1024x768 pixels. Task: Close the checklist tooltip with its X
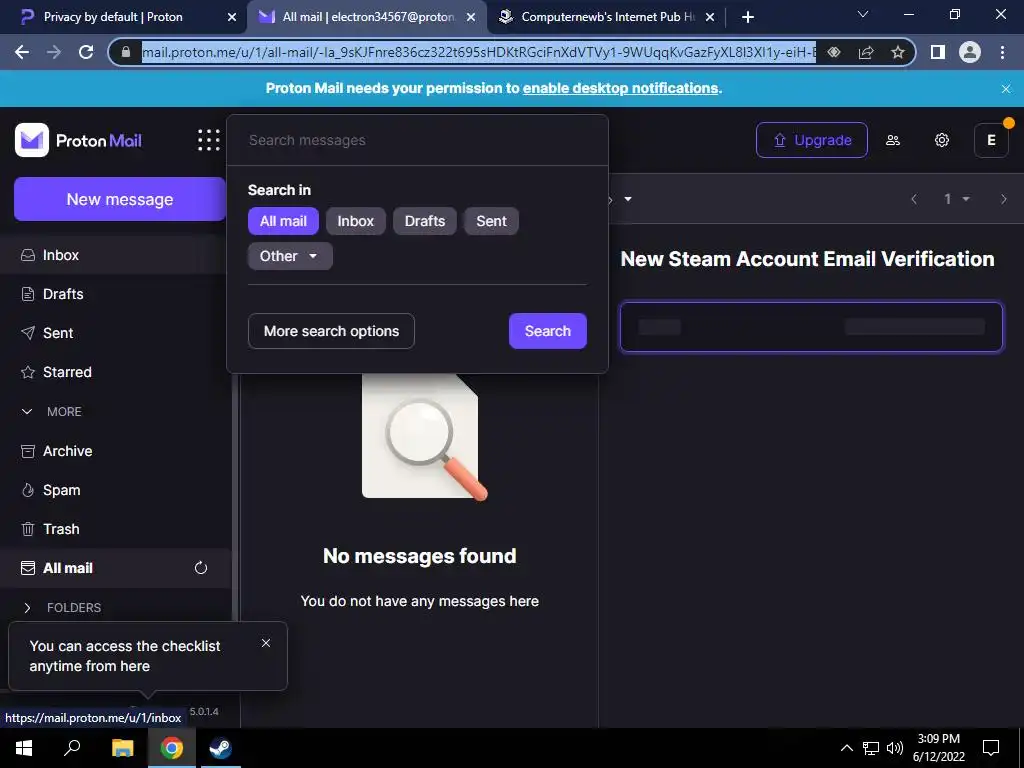tap(266, 643)
